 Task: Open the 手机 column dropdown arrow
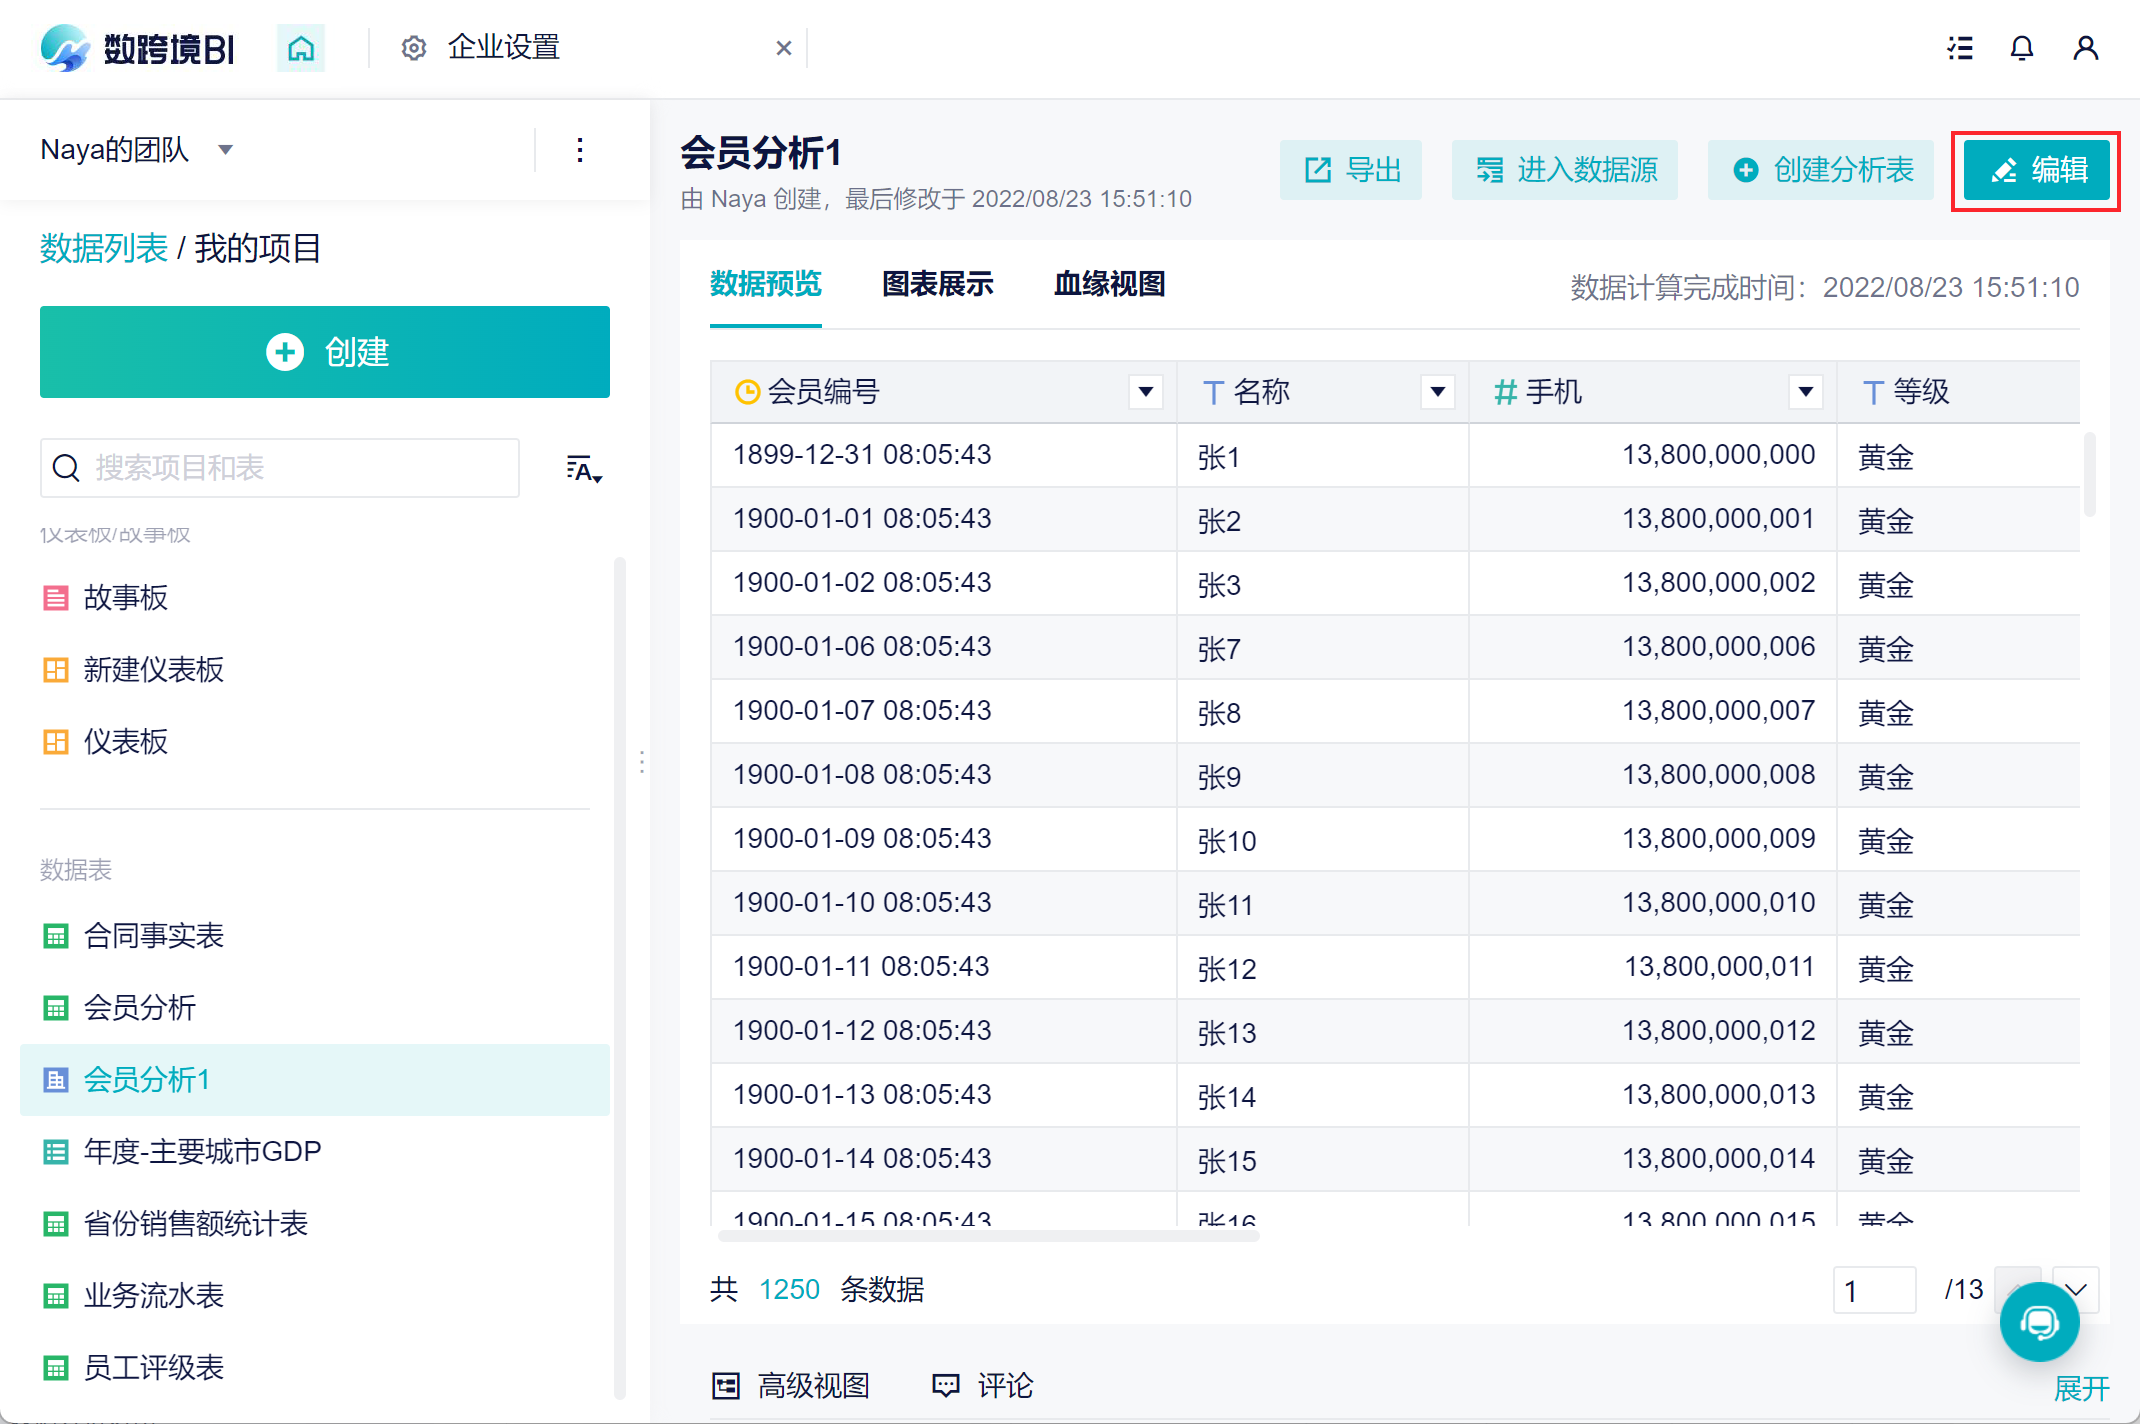tap(1805, 392)
